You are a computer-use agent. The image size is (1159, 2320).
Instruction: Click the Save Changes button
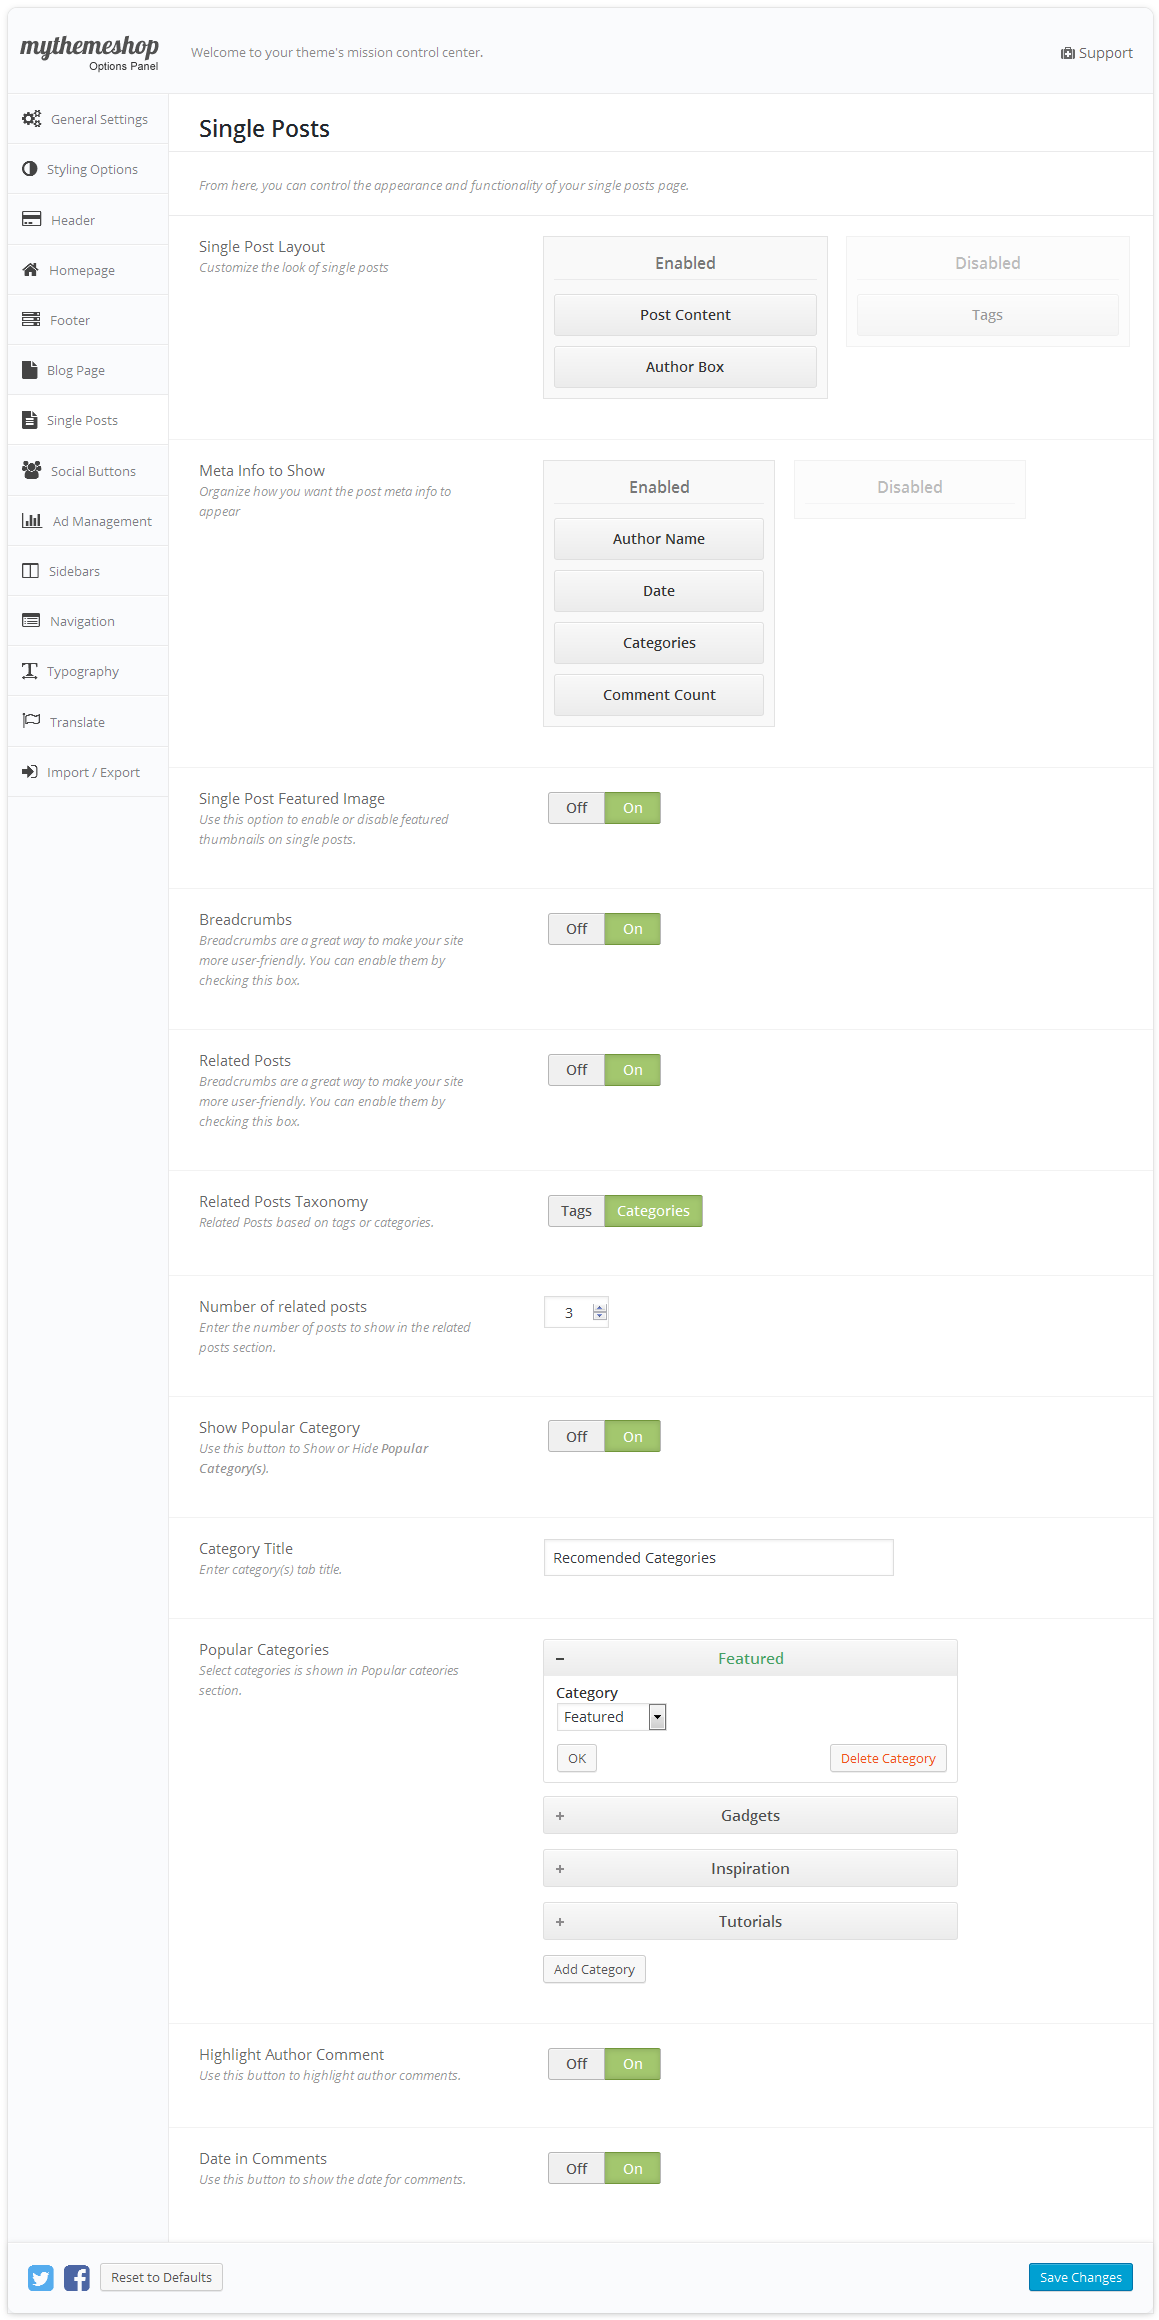[1080, 2277]
